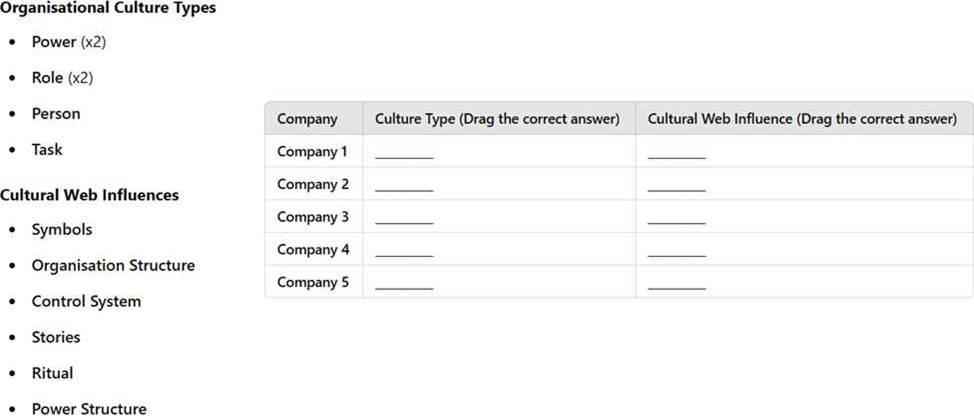Click Company 1 Cultural Web Influence blank
The image size is (974, 416).
click(x=676, y=155)
